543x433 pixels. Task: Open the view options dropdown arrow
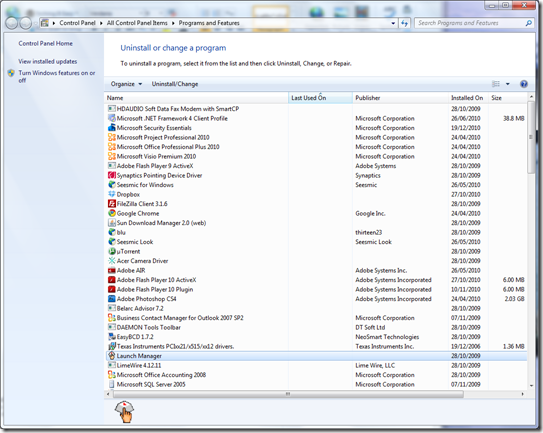tap(508, 84)
